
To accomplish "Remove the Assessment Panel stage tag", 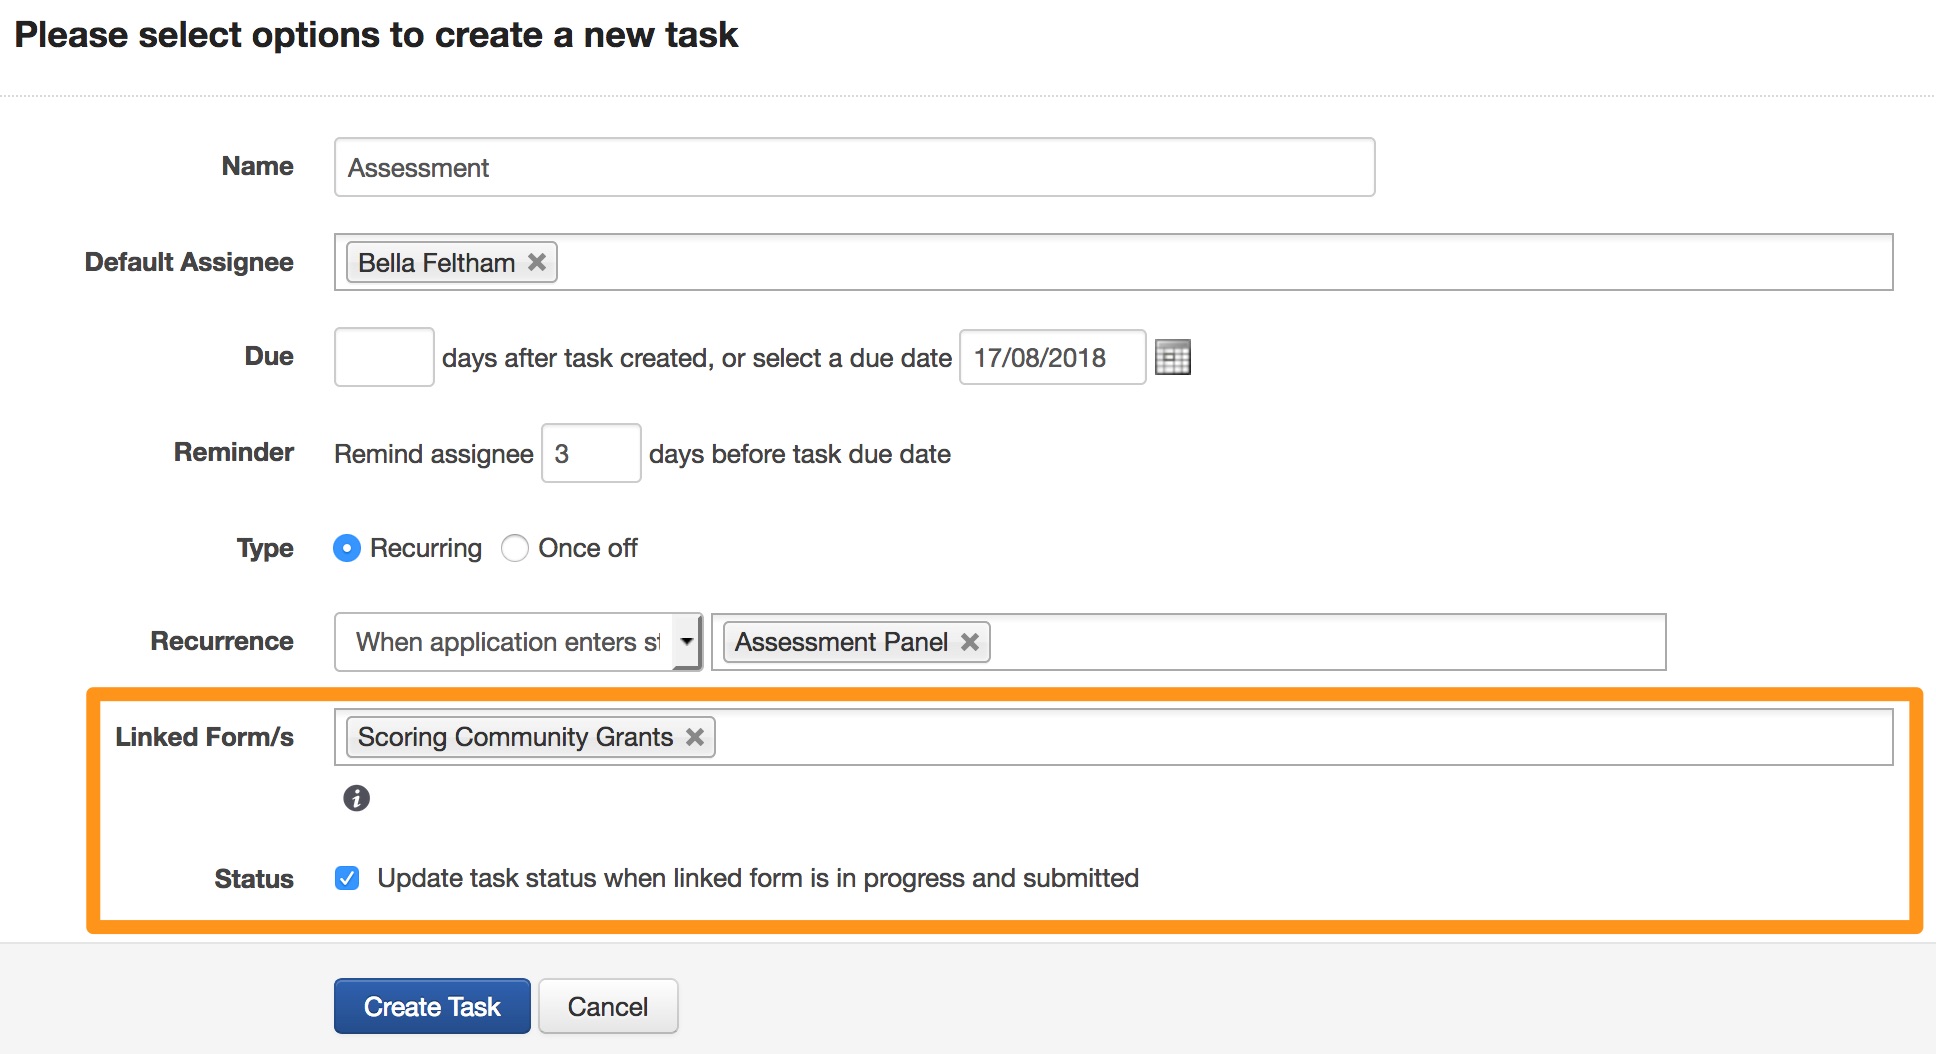I will [x=969, y=642].
